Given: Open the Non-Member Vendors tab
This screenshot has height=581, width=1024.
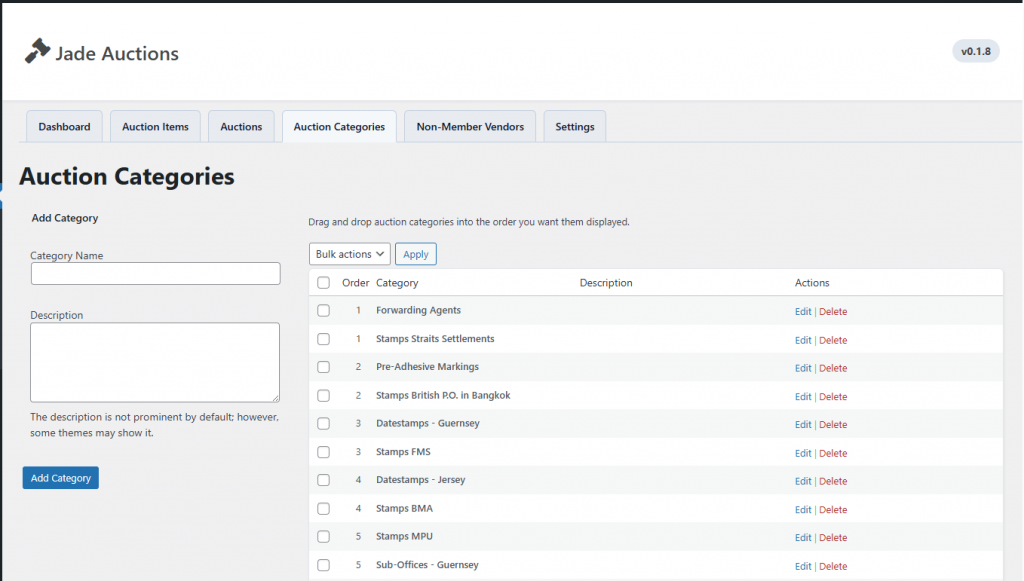Looking at the screenshot, I should 470,127.
